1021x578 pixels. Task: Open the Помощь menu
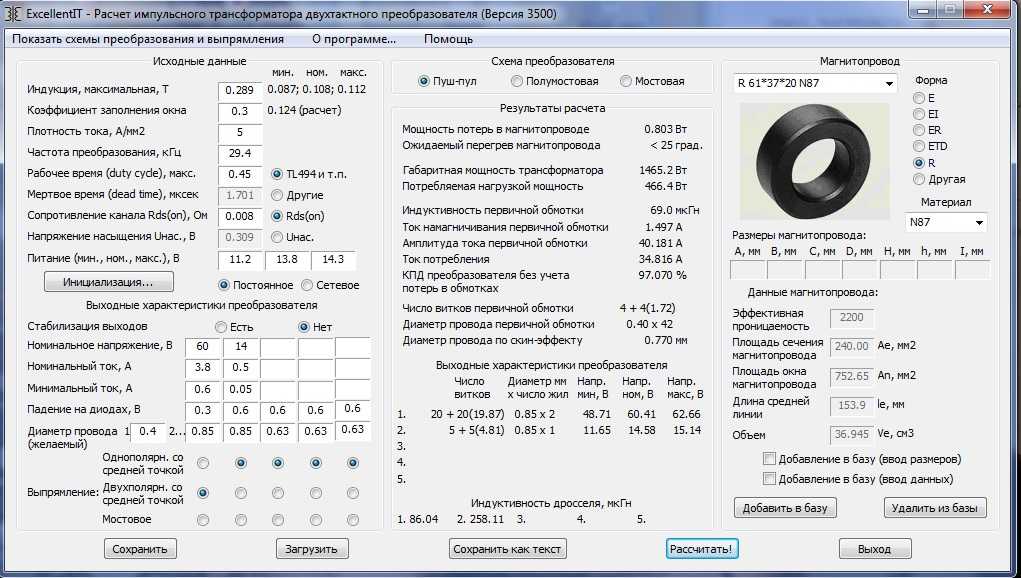(448, 39)
